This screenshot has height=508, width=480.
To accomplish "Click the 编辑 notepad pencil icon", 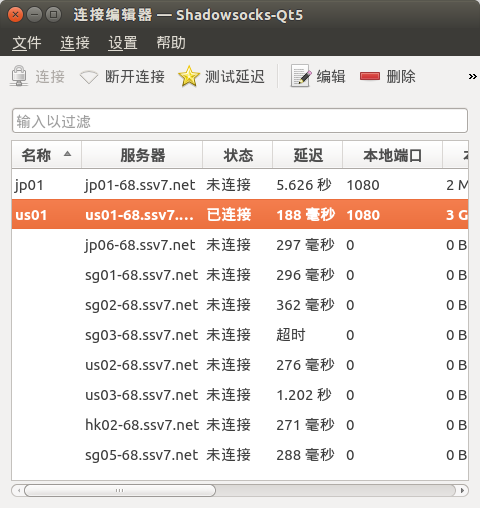I will [301, 76].
